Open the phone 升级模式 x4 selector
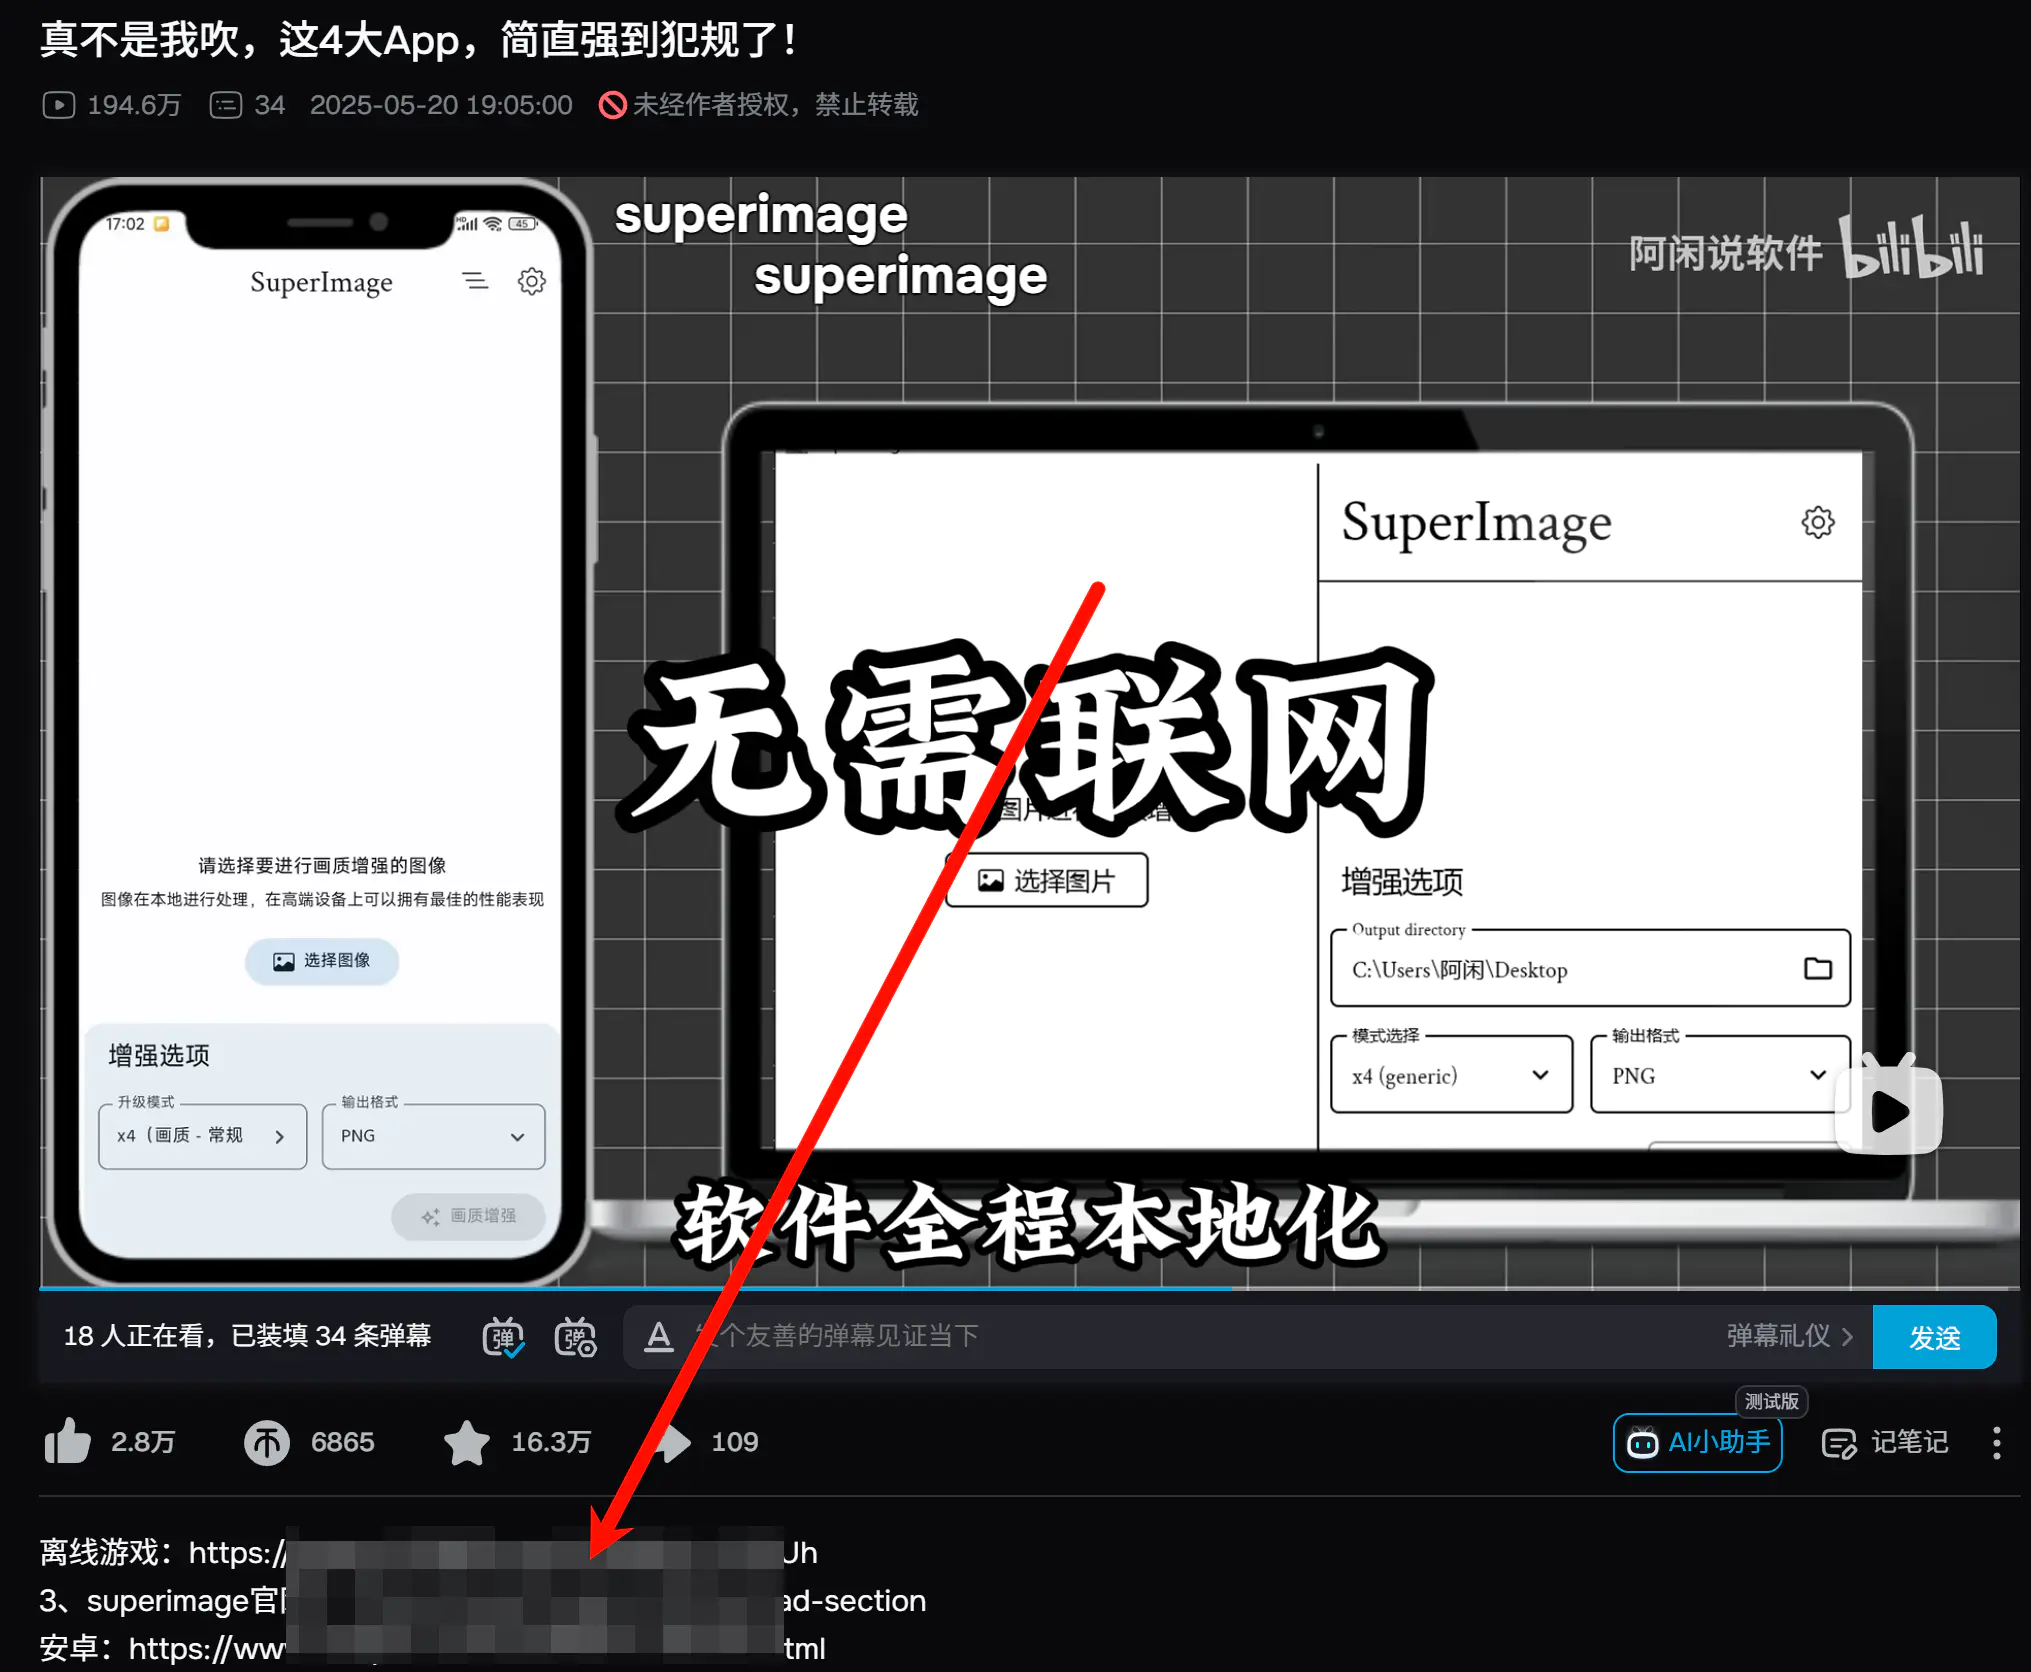Viewport: 2031px width, 1672px height. (202, 1136)
